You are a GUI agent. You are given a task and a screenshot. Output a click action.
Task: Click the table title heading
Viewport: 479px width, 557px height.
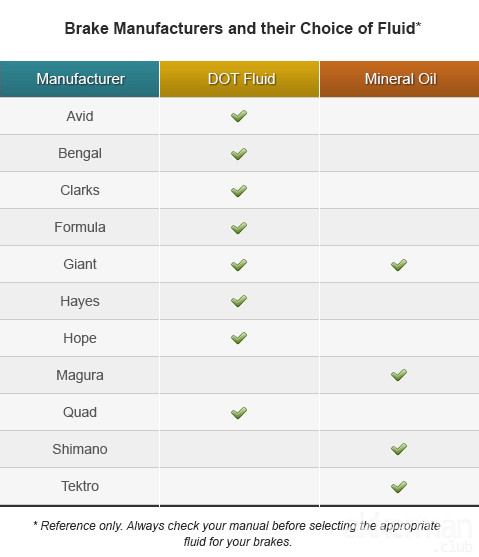pyautogui.click(x=243, y=28)
